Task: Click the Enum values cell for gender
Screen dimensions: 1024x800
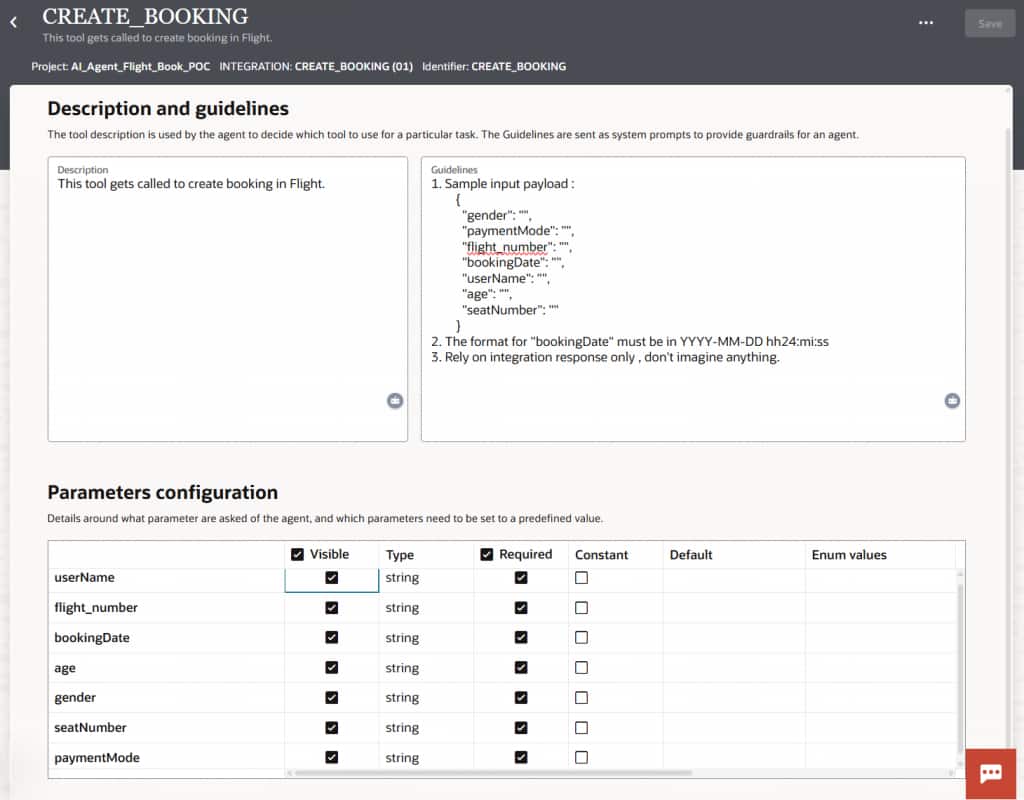Action: point(878,698)
